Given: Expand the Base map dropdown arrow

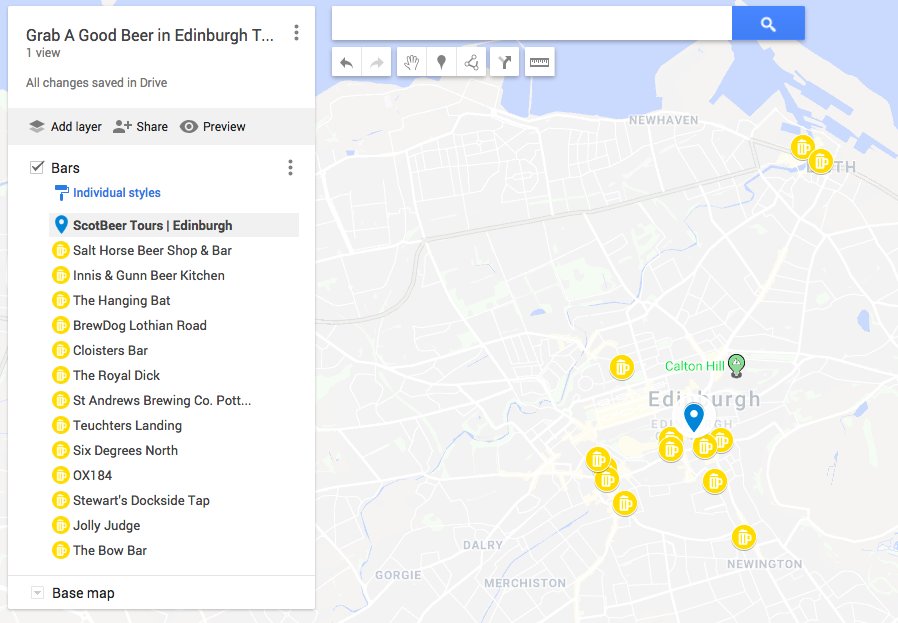Looking at the screenshot, I should coord(37,593).
